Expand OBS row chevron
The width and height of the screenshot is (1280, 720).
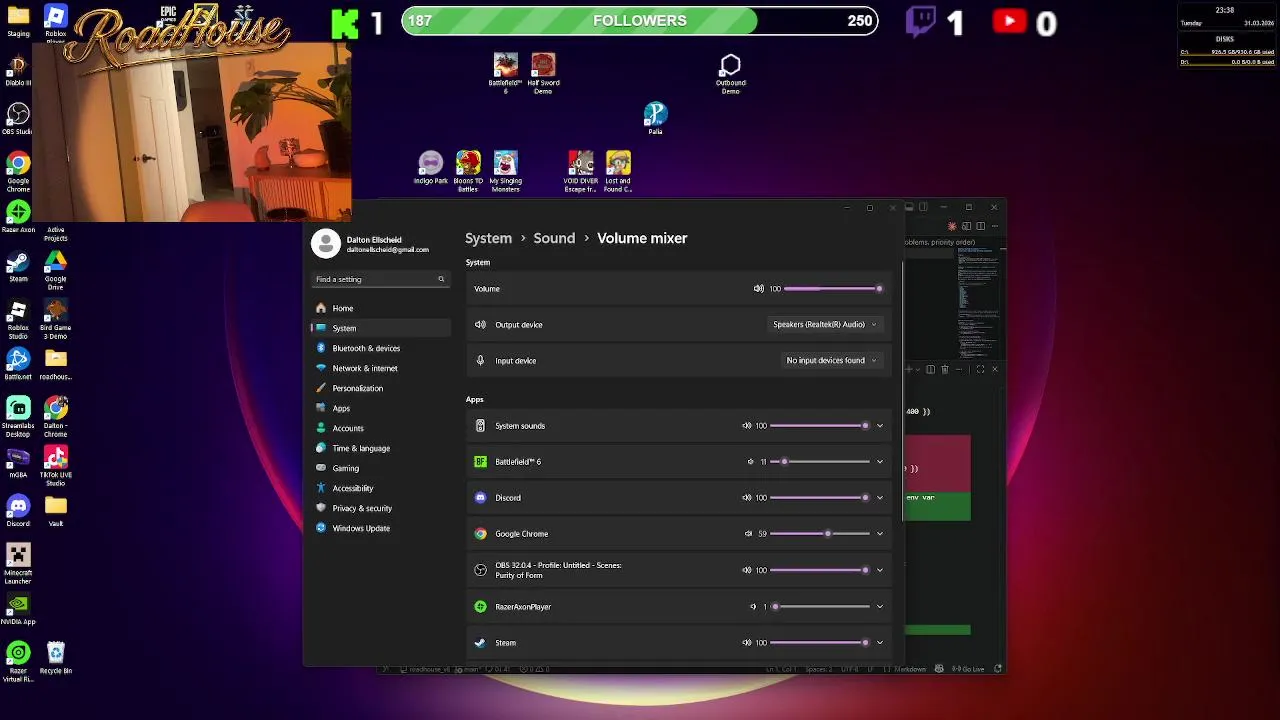coord(880,570)
